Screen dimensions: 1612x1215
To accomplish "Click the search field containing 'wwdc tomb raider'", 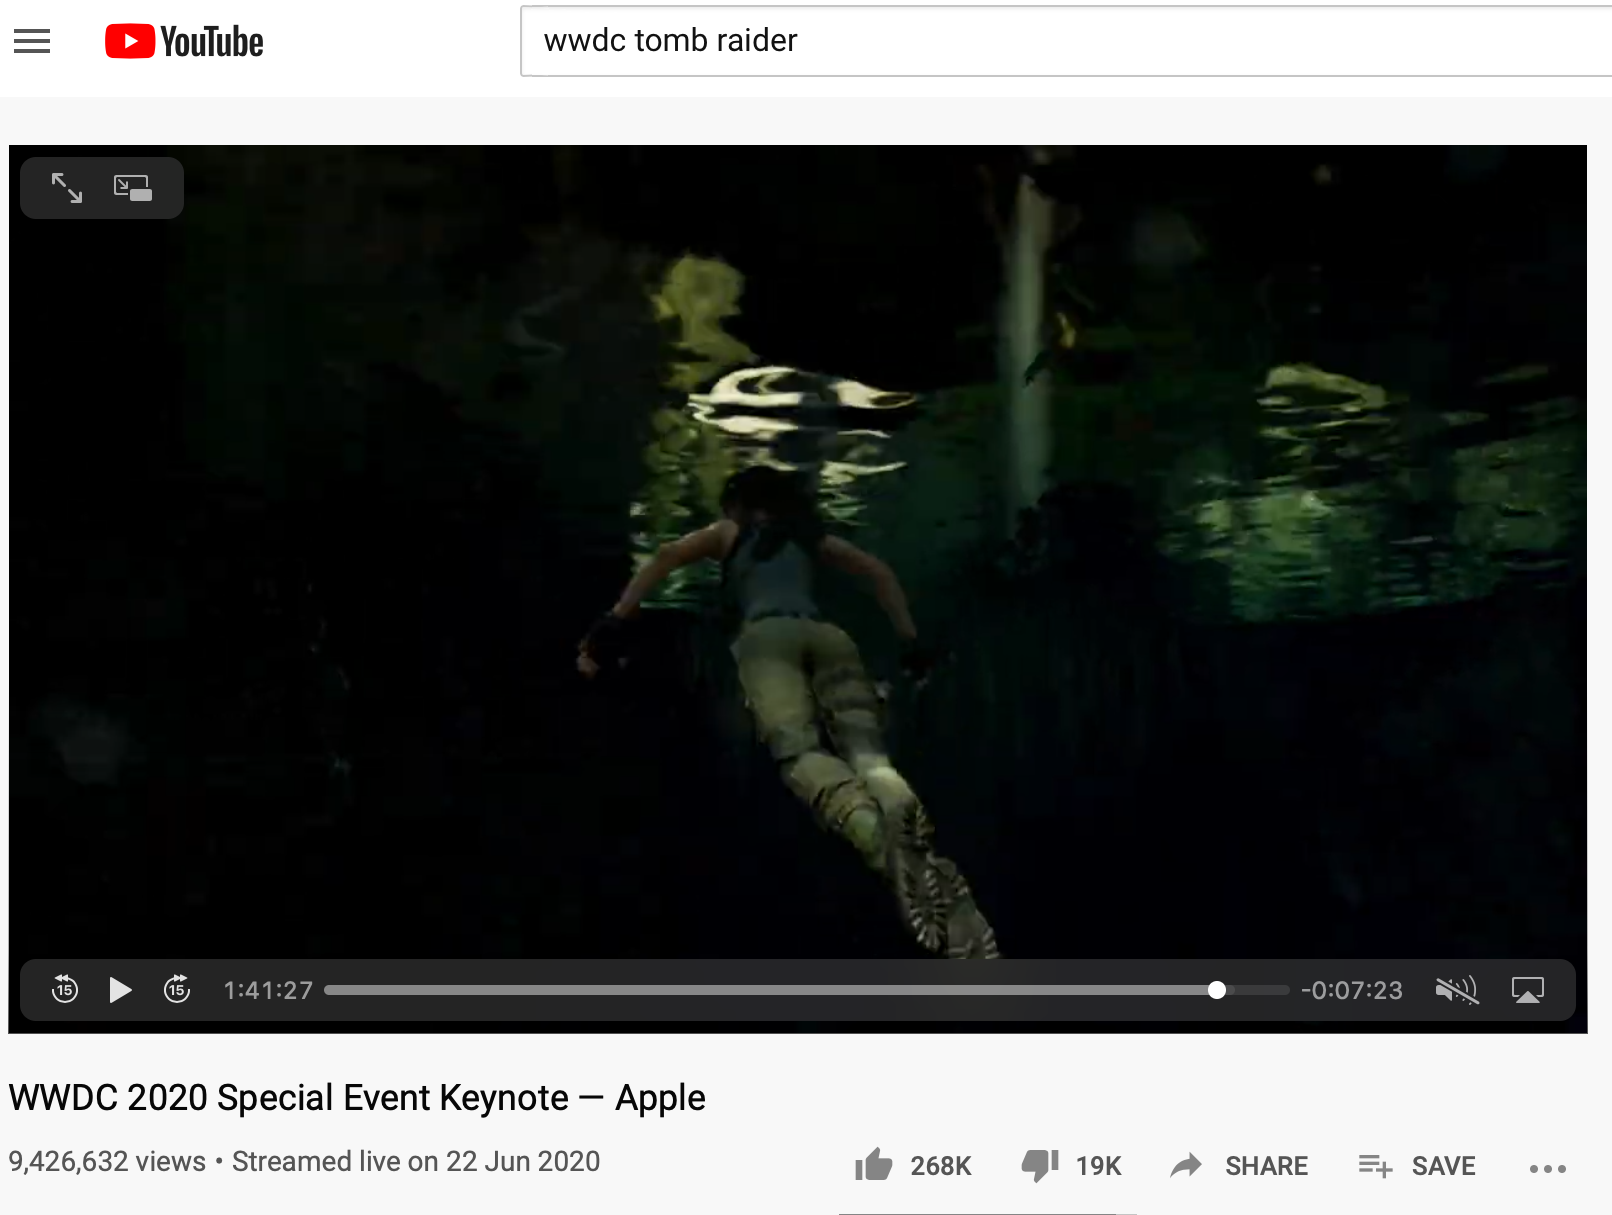I will point(1066,41).
